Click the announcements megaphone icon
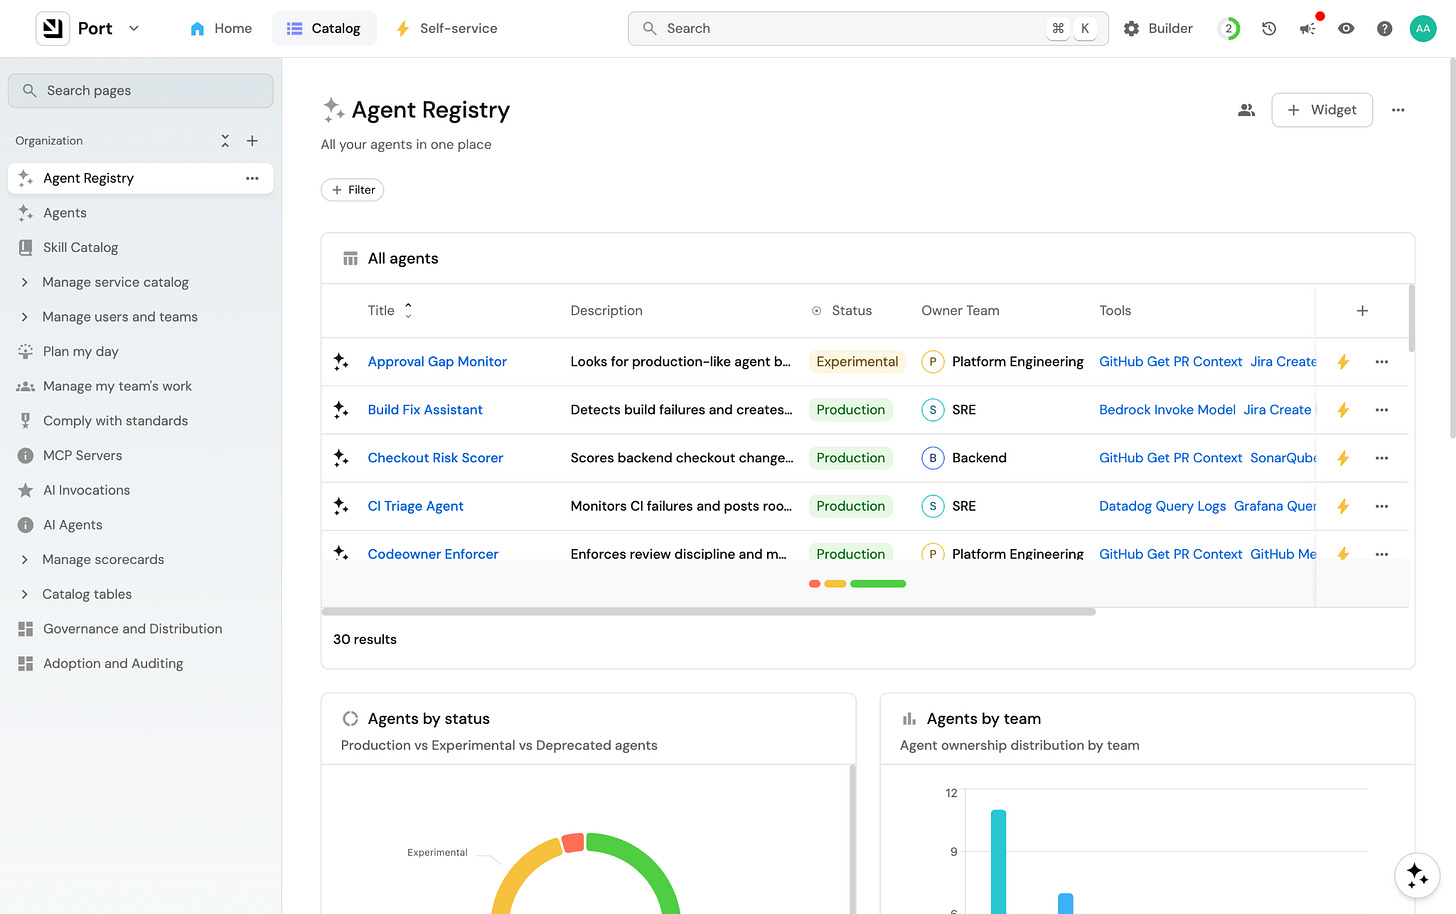1456x914 pixels. tap(1307, 29)
